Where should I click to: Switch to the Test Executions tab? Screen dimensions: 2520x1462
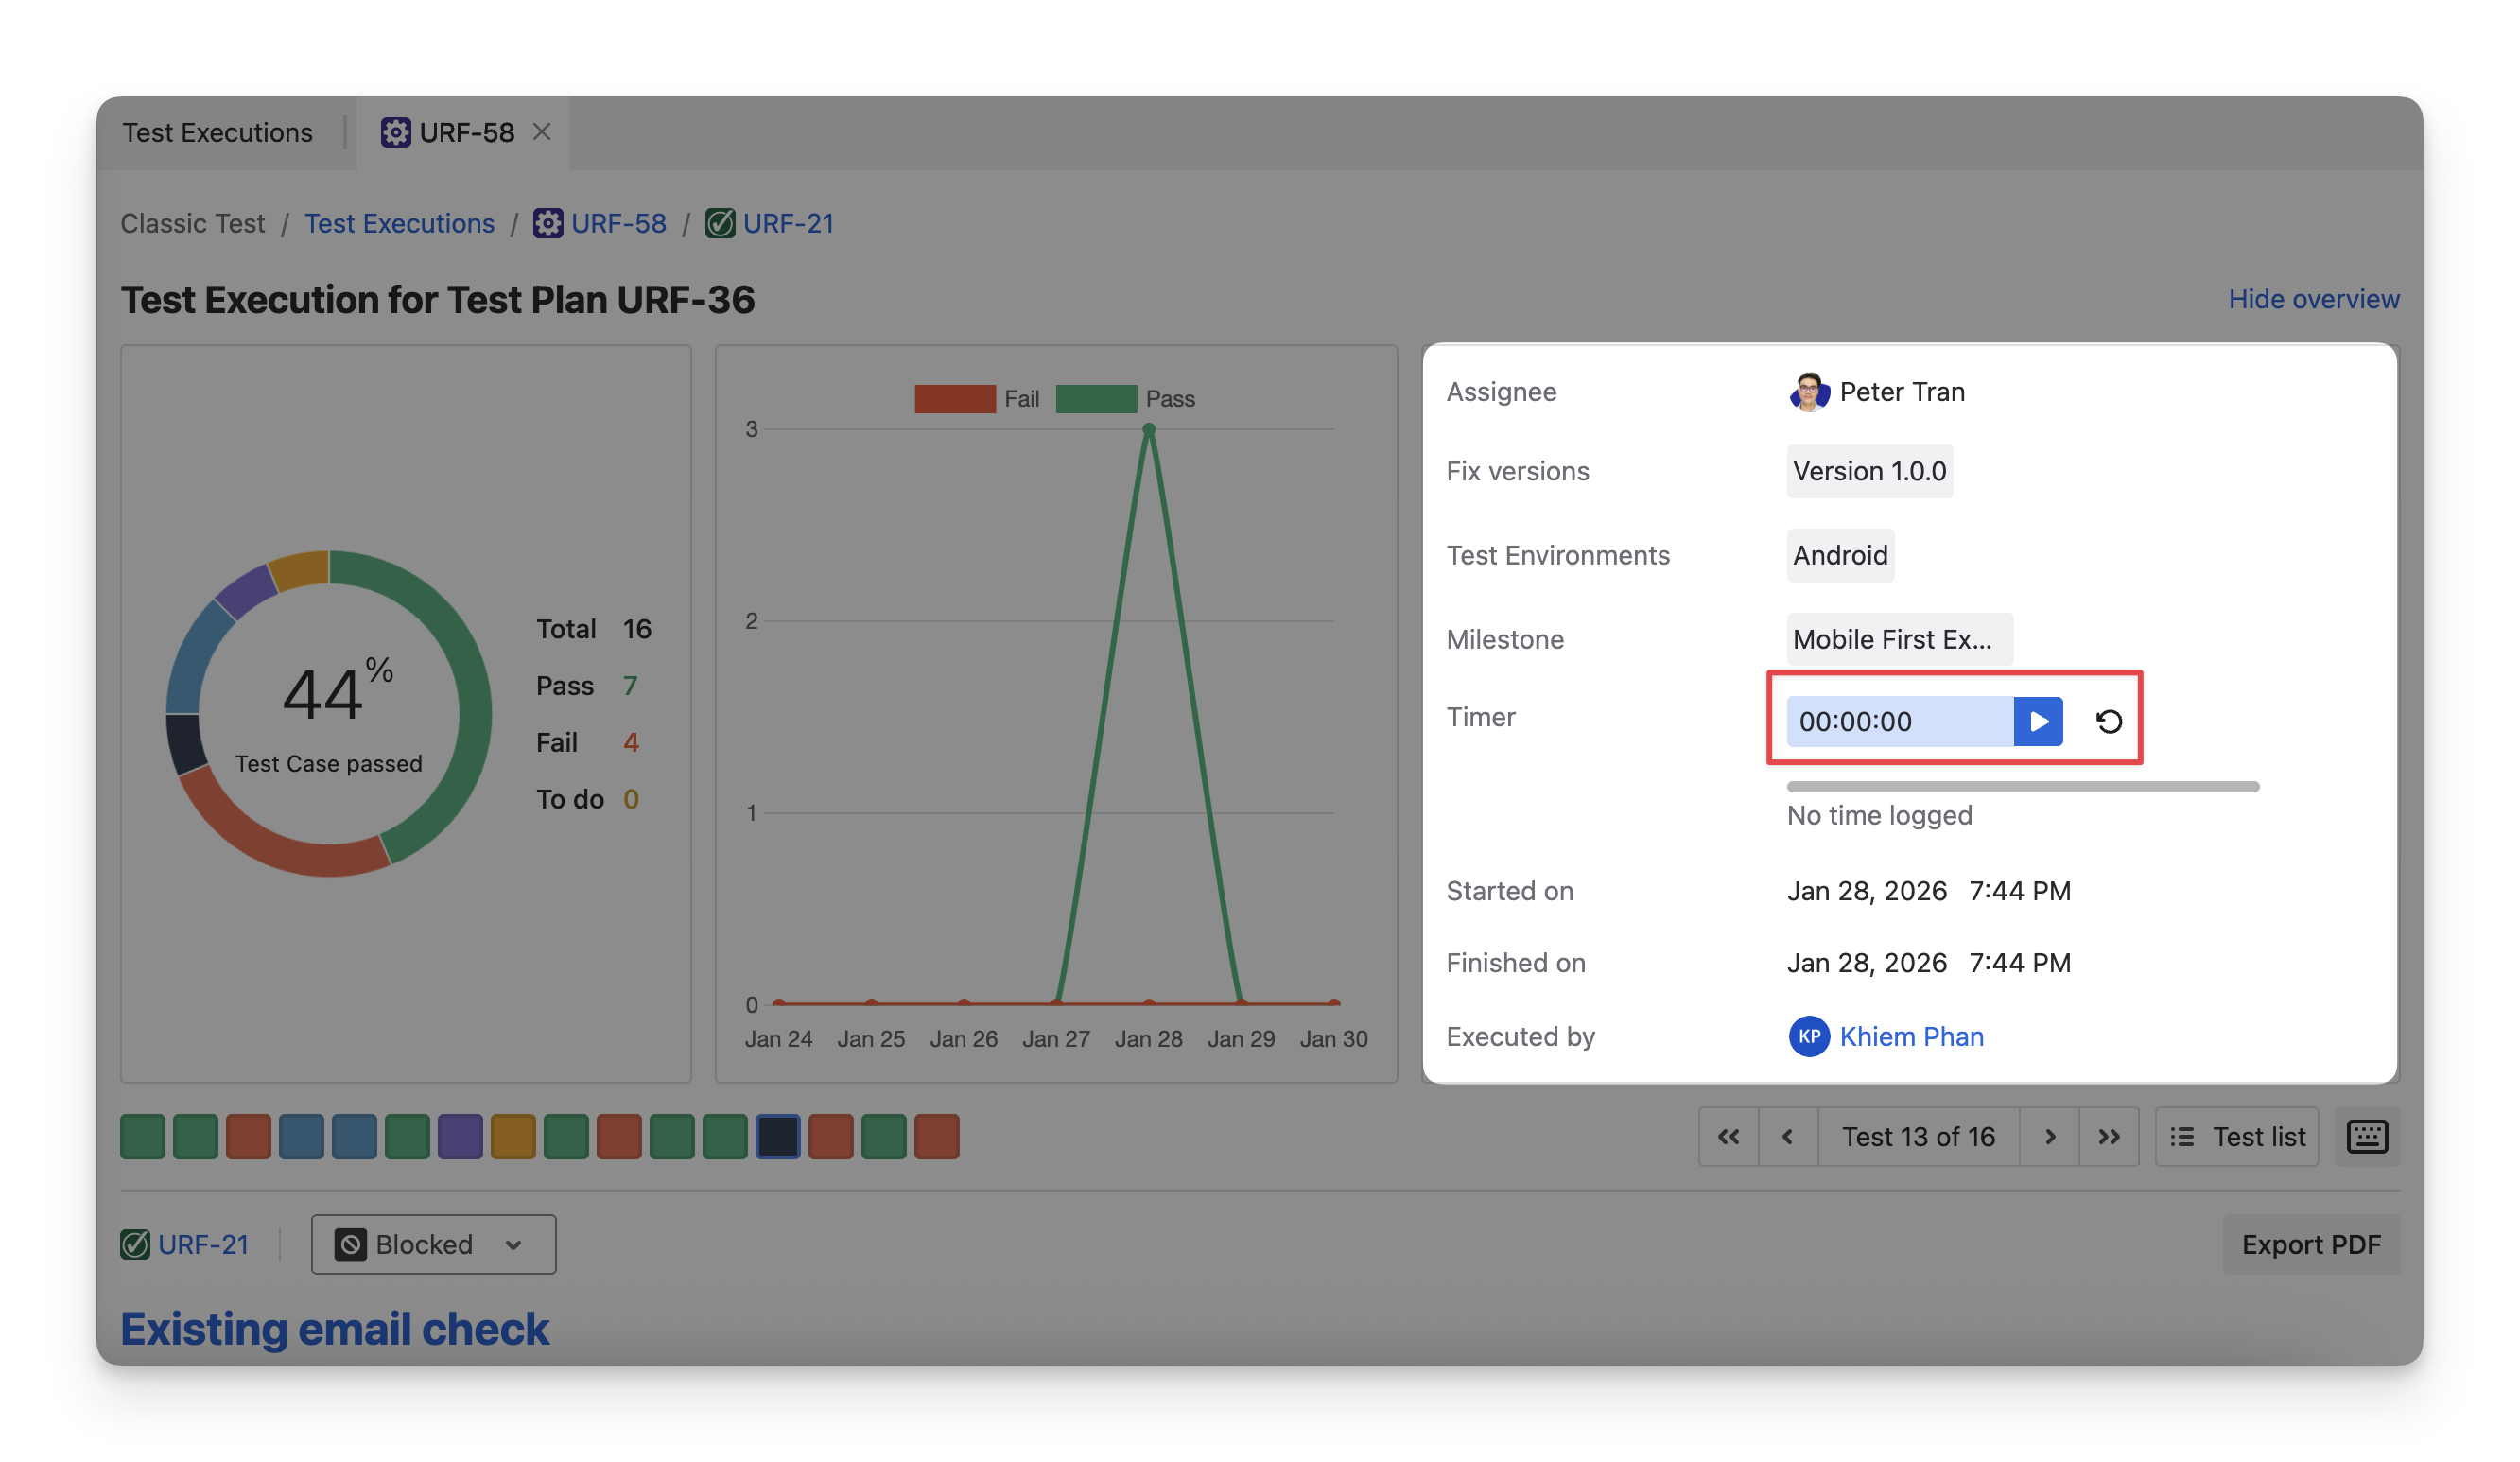point(217,132)
